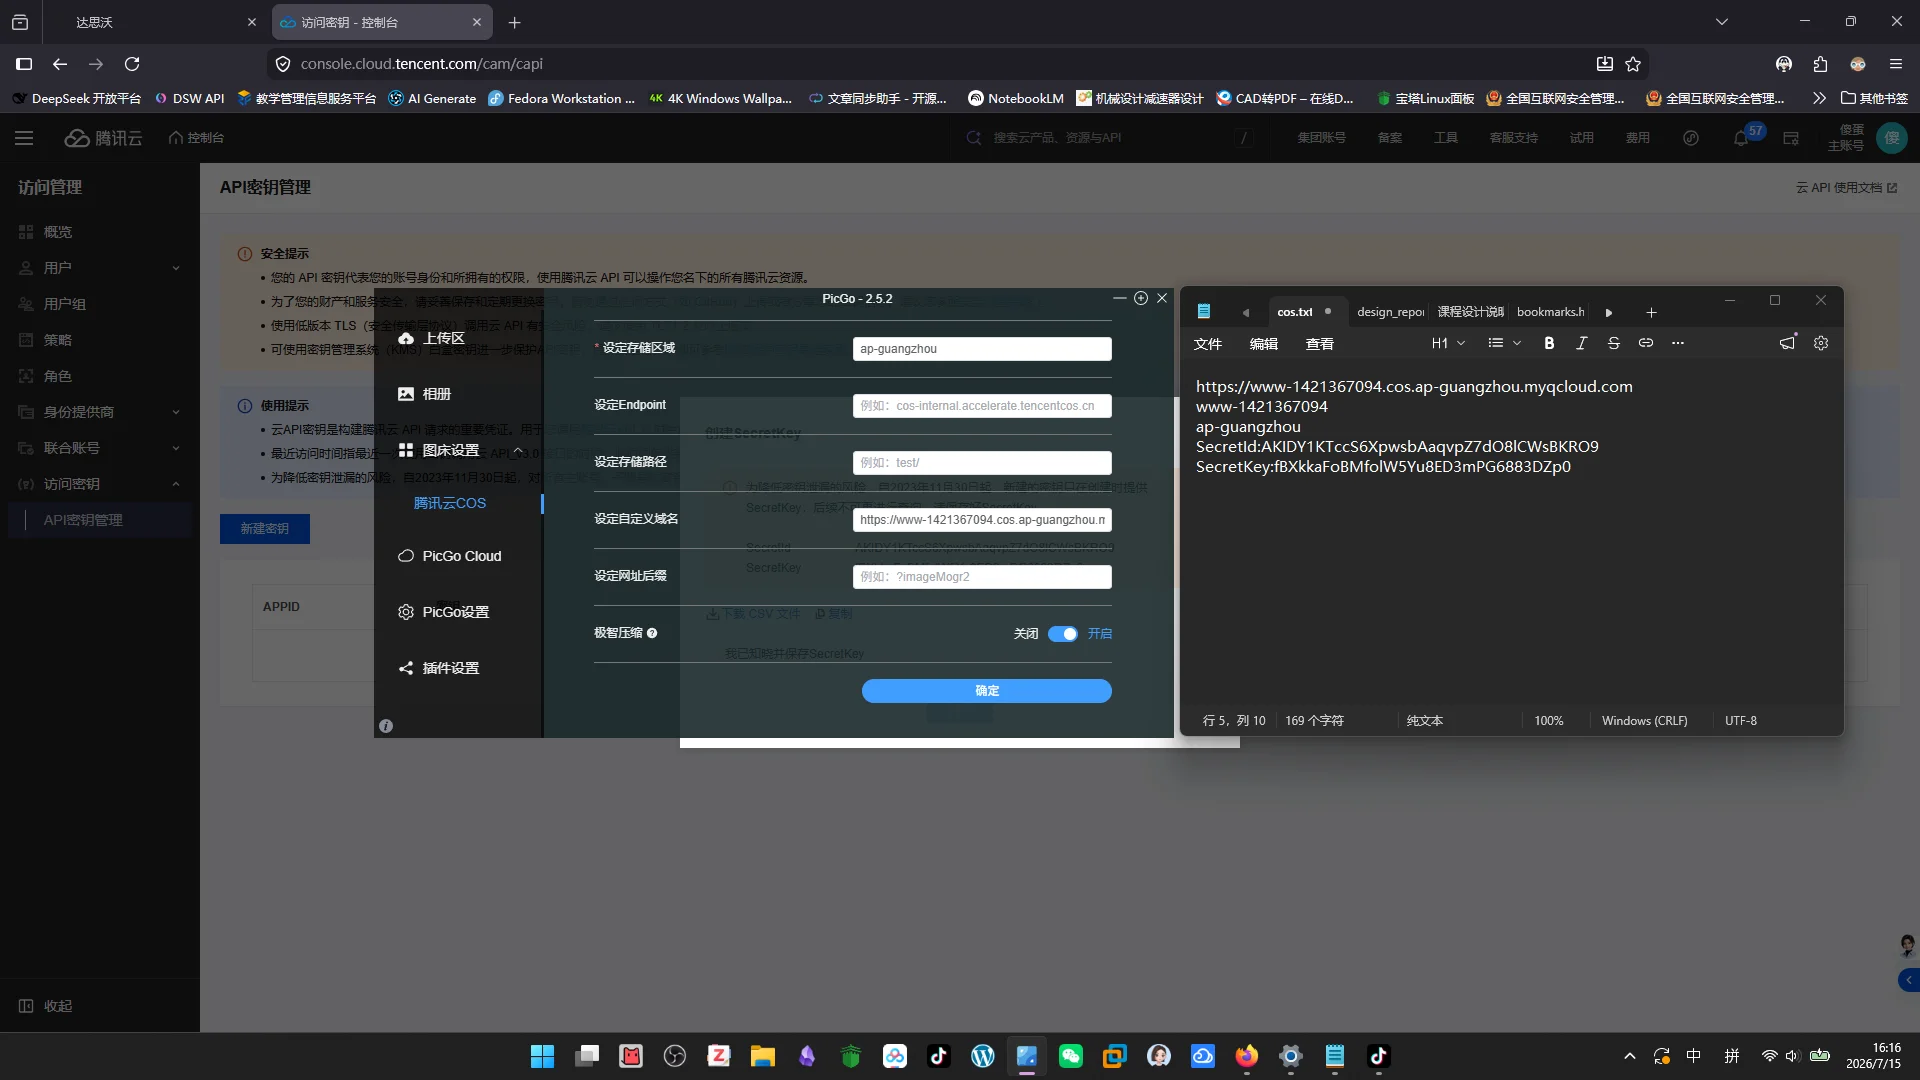1920x1080 pixels.
Task: Open 云 API 使用文档 link
Action: pyautogui.click(x=1846, y=188)
